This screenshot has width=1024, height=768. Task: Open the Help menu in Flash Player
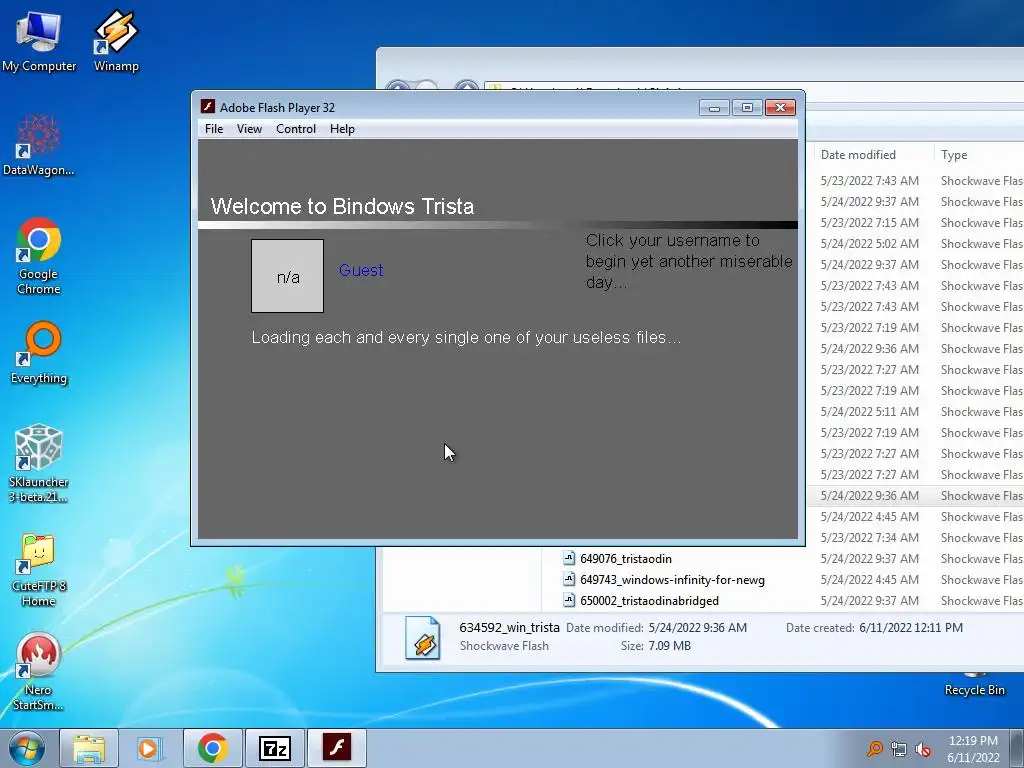[x=342, y=129]
